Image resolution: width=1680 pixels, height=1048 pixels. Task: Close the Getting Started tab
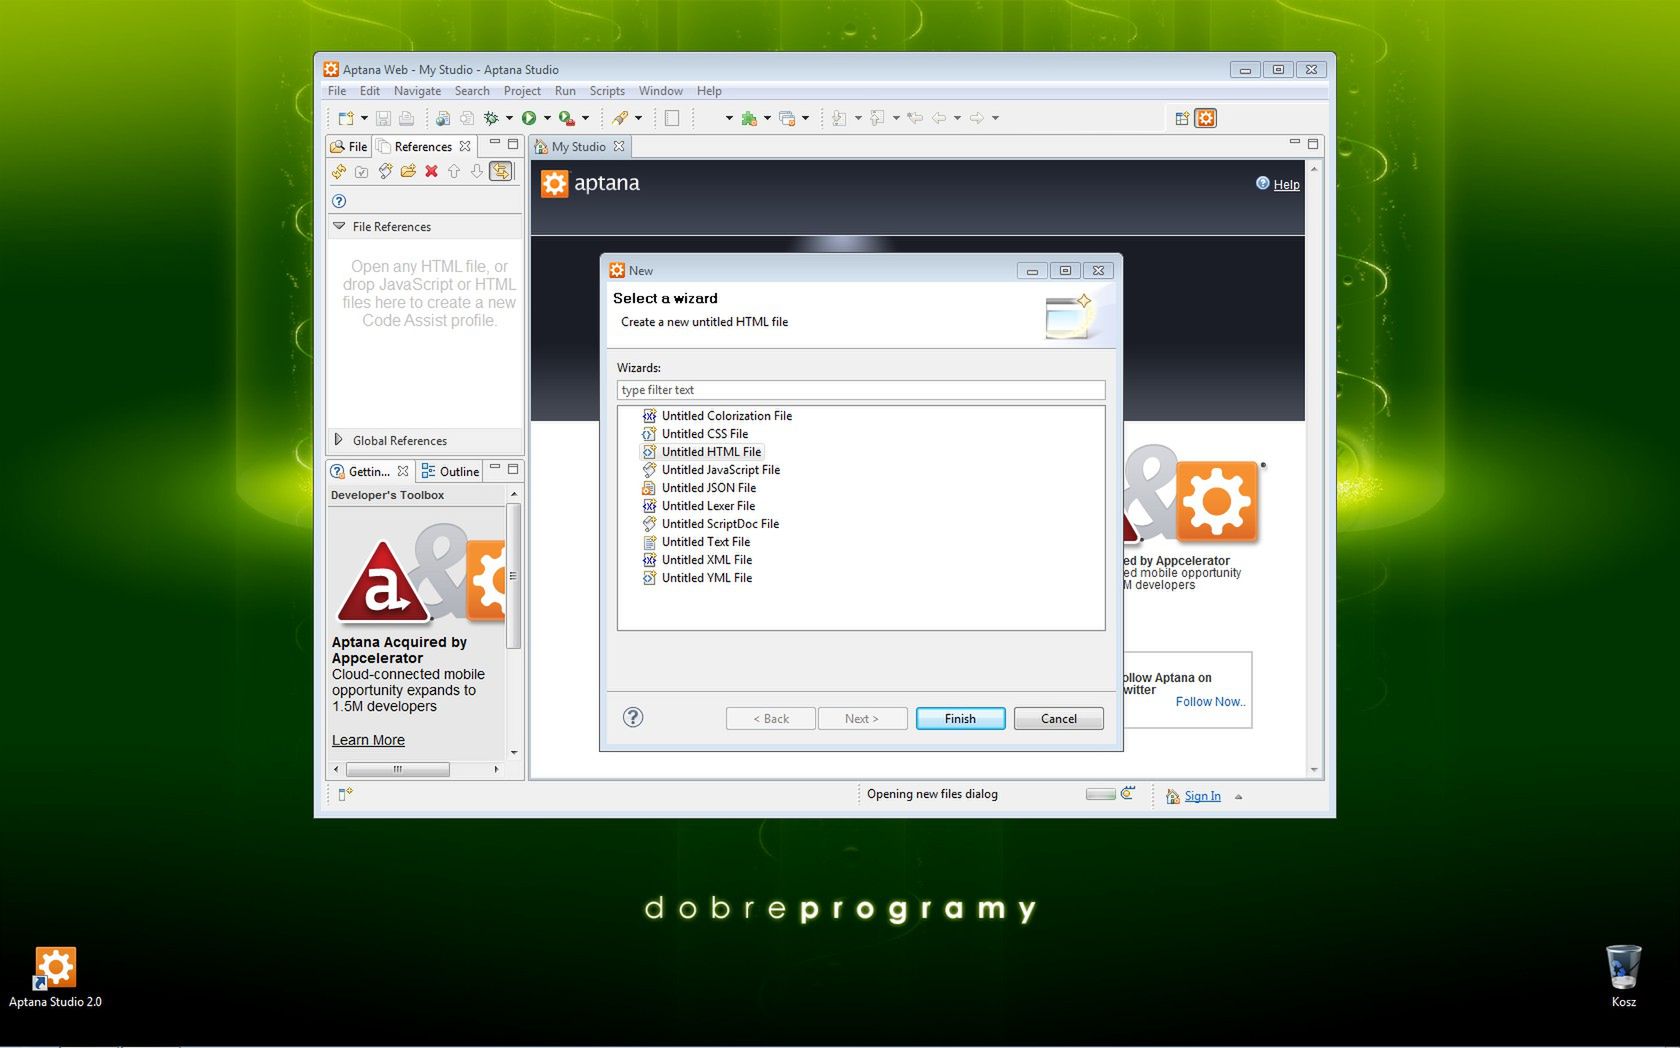403,471
